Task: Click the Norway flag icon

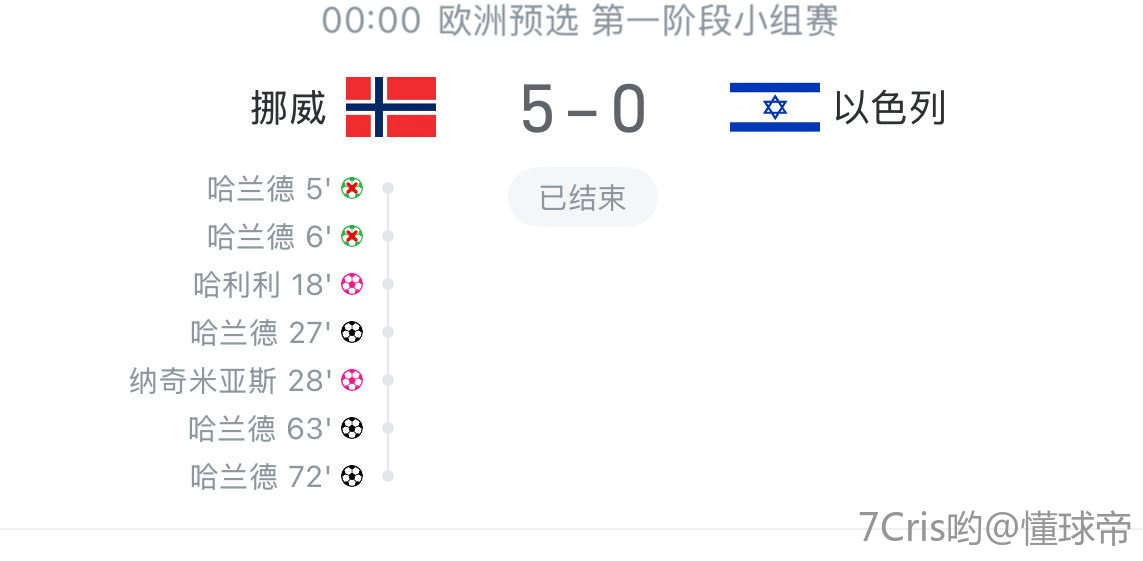Action: point(391,107)
